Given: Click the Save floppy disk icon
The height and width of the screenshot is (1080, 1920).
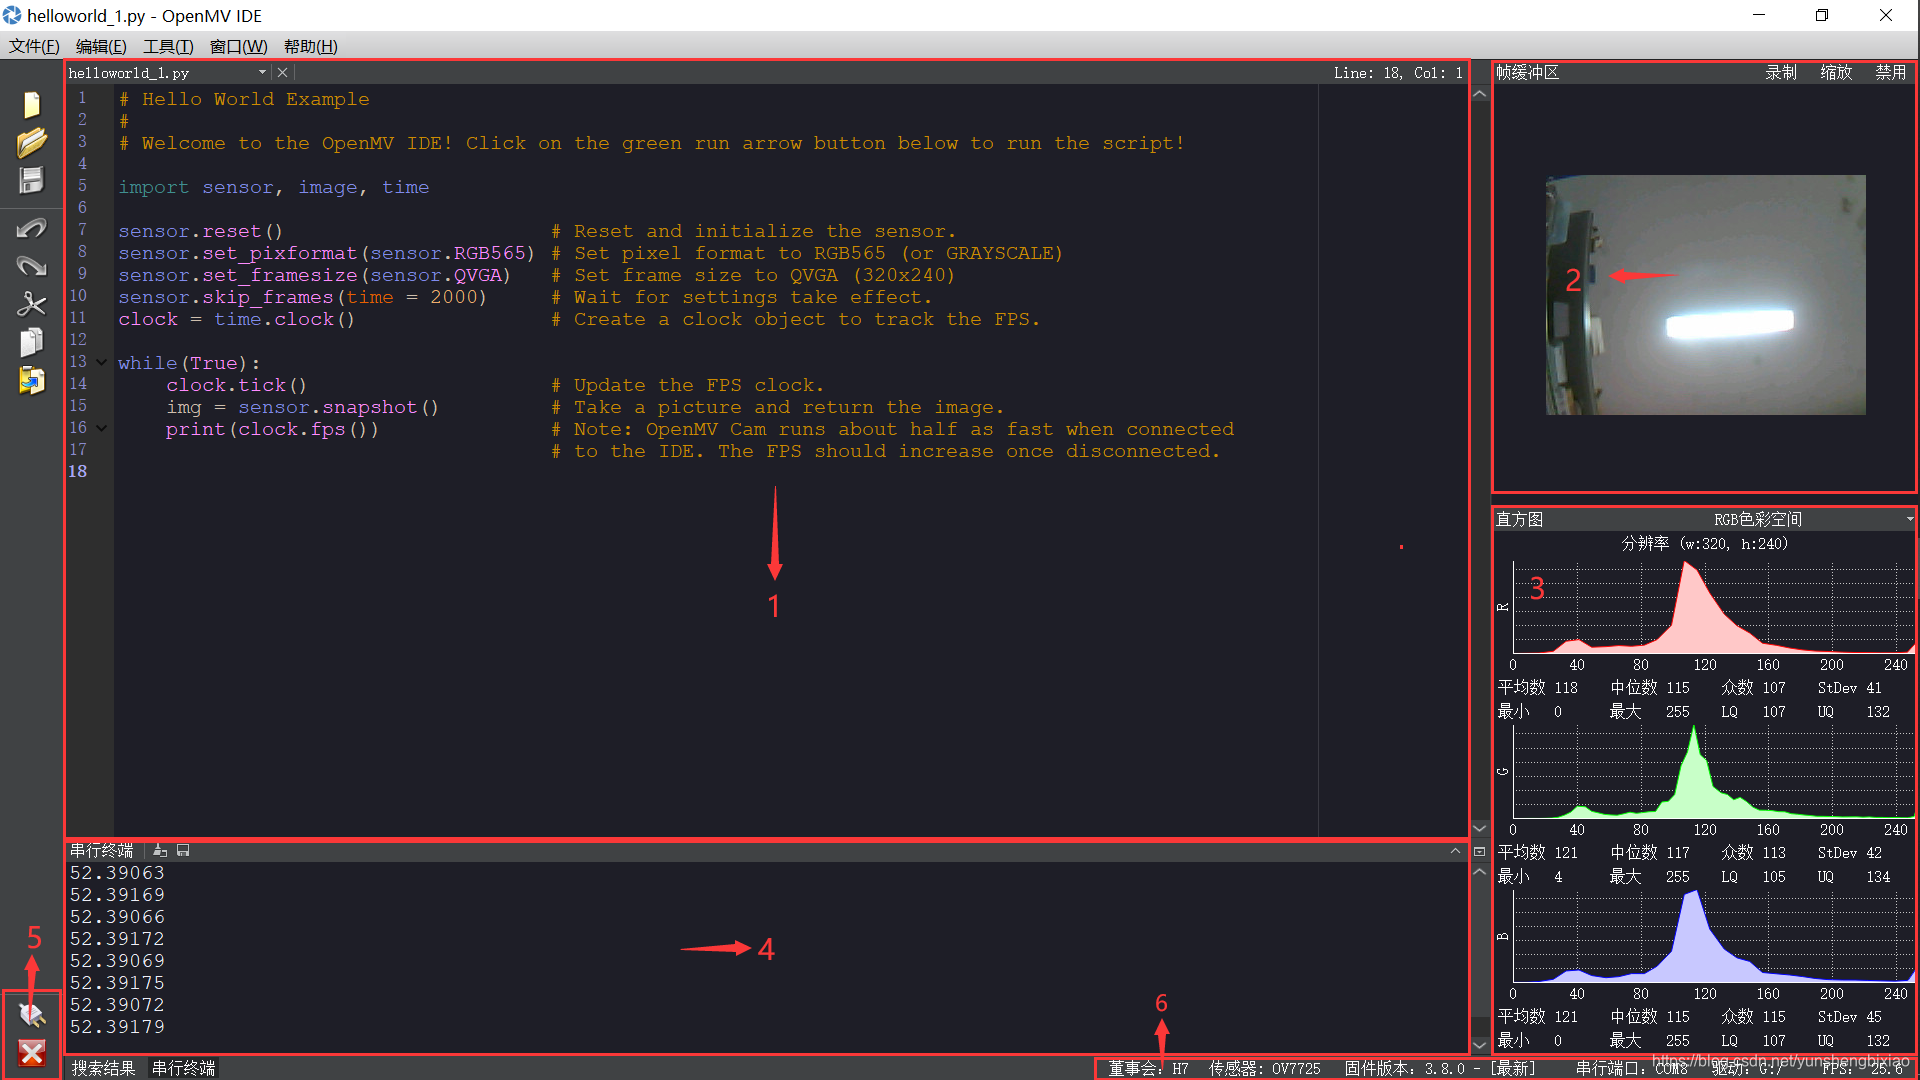Looking at the screenshot, I should (x=31, y=181).
